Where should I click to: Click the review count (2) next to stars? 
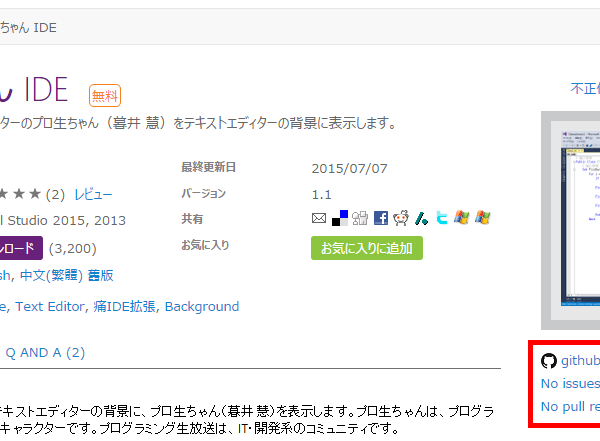click(x=55, y=194)
